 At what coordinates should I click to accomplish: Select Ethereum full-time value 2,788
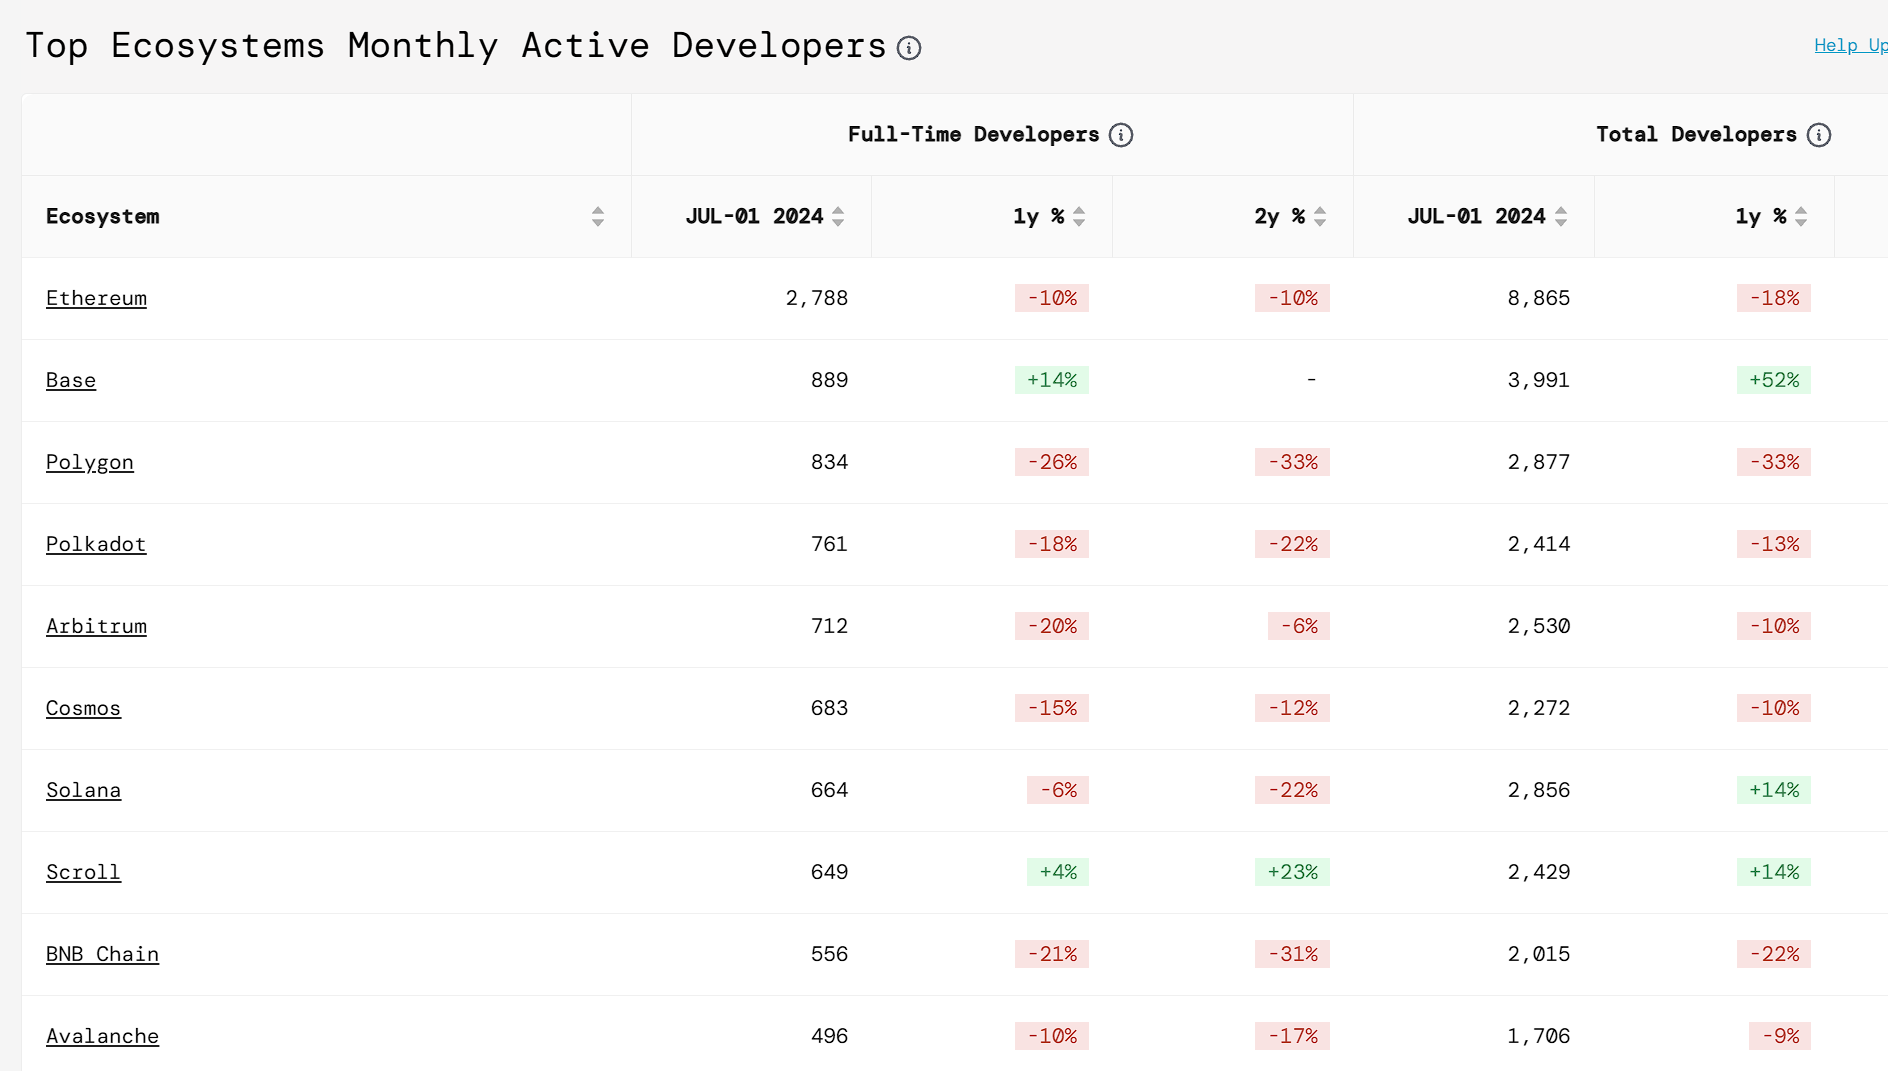(817, 298)
